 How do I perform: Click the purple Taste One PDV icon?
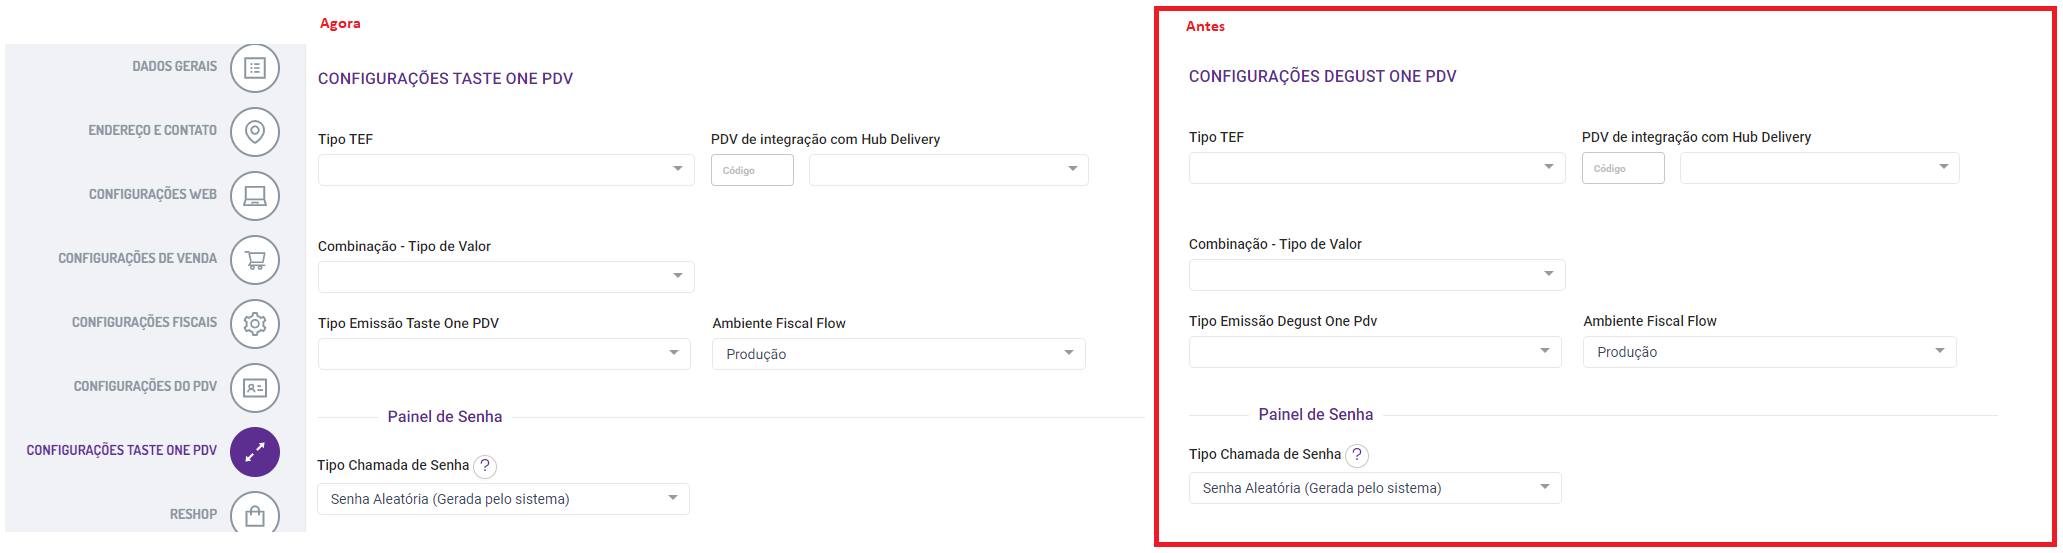pyautogui.click(x=255, y=452)
